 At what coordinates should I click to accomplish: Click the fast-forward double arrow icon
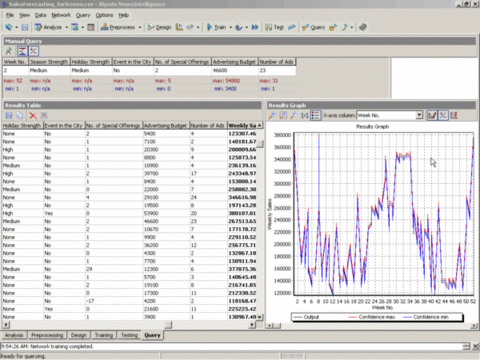point(255,27)
